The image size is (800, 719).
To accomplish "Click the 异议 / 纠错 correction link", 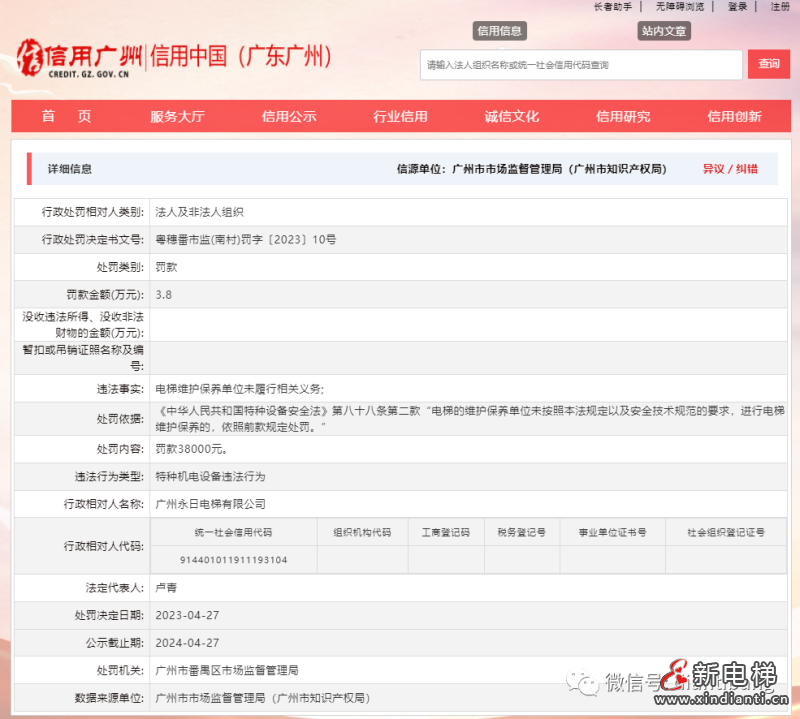I will [x=729, y=168].
